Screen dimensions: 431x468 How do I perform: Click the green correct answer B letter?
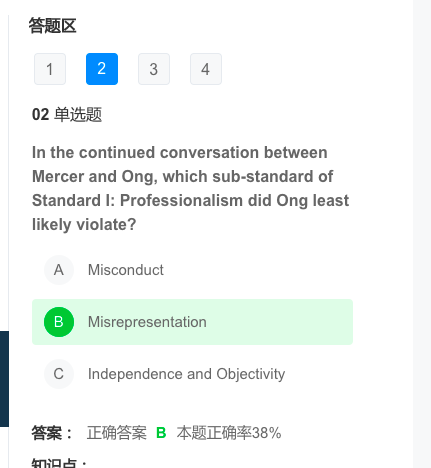161,433
